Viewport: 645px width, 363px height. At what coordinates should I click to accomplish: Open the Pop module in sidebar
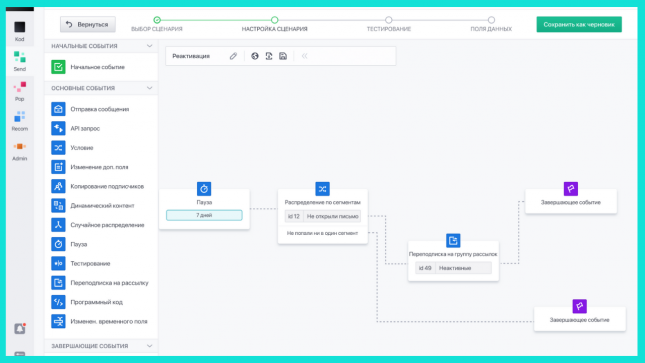[19, 91]
